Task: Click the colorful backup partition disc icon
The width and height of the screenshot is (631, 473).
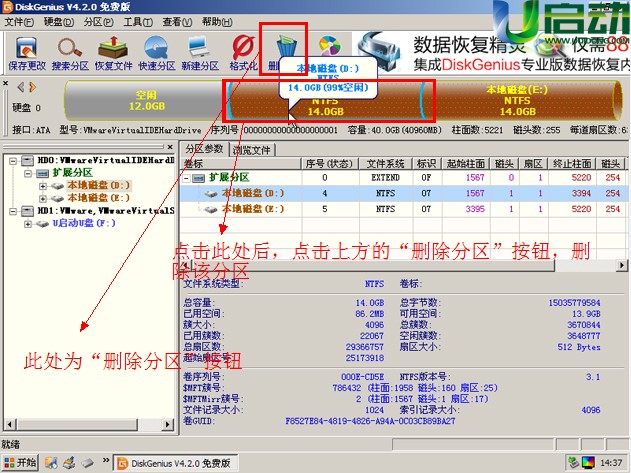Action: click(330, 45)
